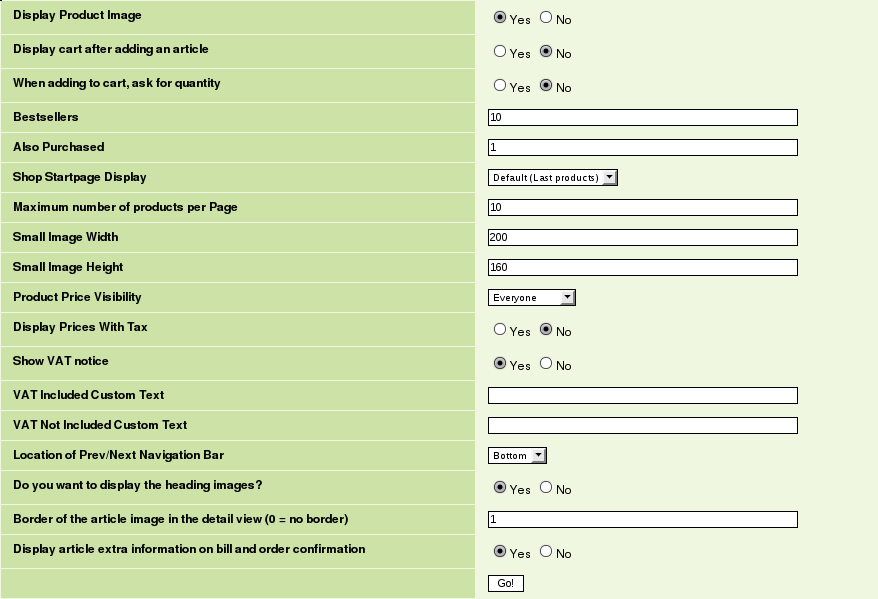
Task: Focus the VAT Not Included Custom Text field
Action: (x=642, y=426)
